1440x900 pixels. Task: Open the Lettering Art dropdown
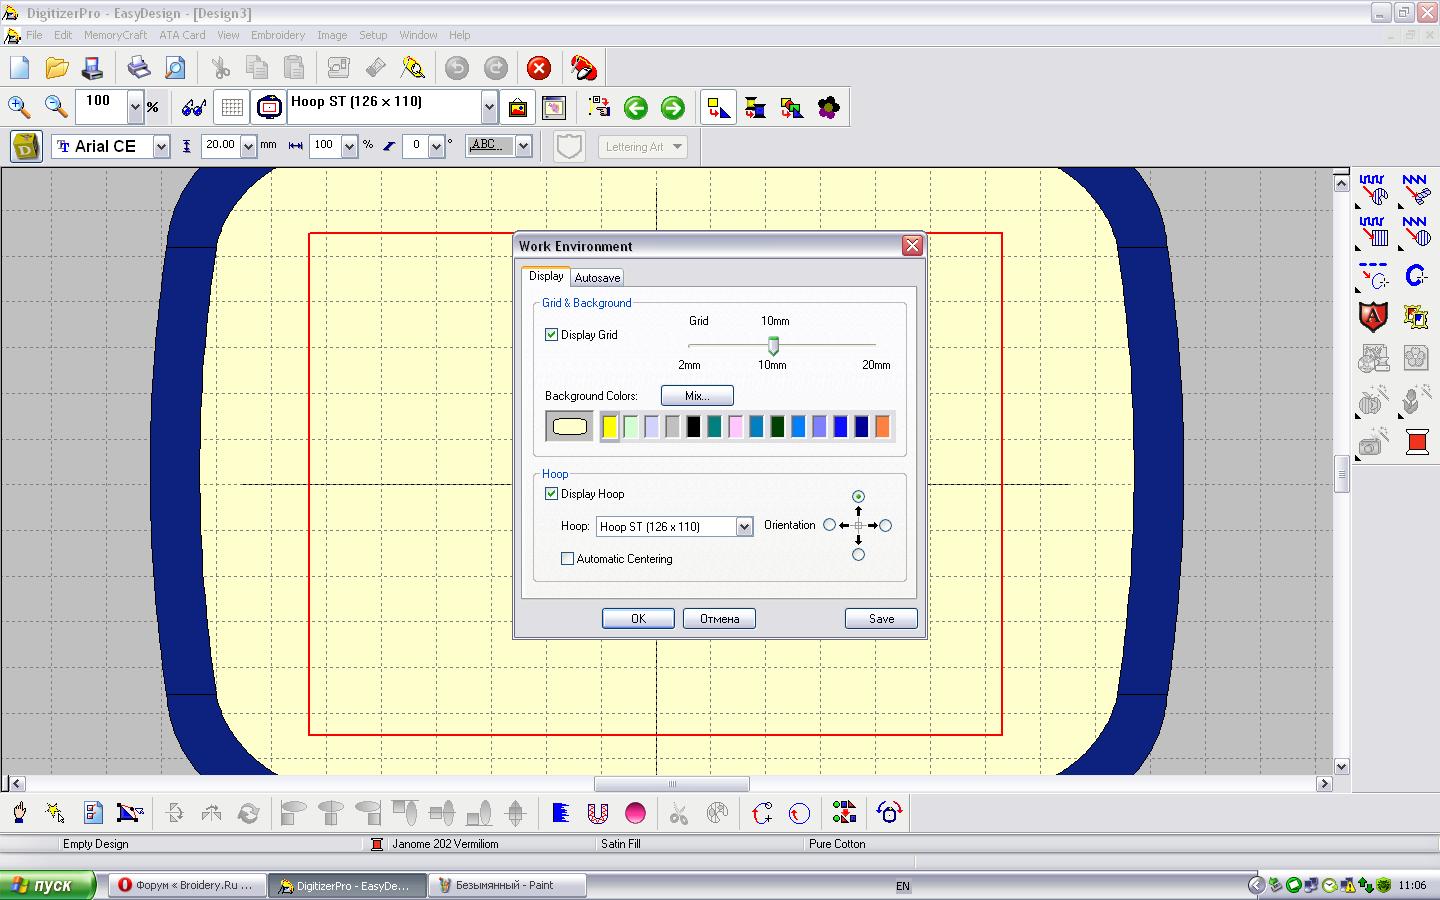click(677, 147)
